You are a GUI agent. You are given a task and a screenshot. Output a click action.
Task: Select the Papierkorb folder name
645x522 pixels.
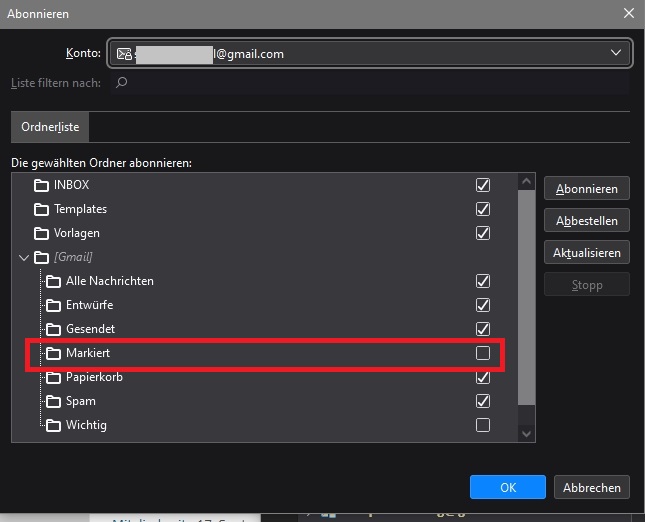(94, 377)
